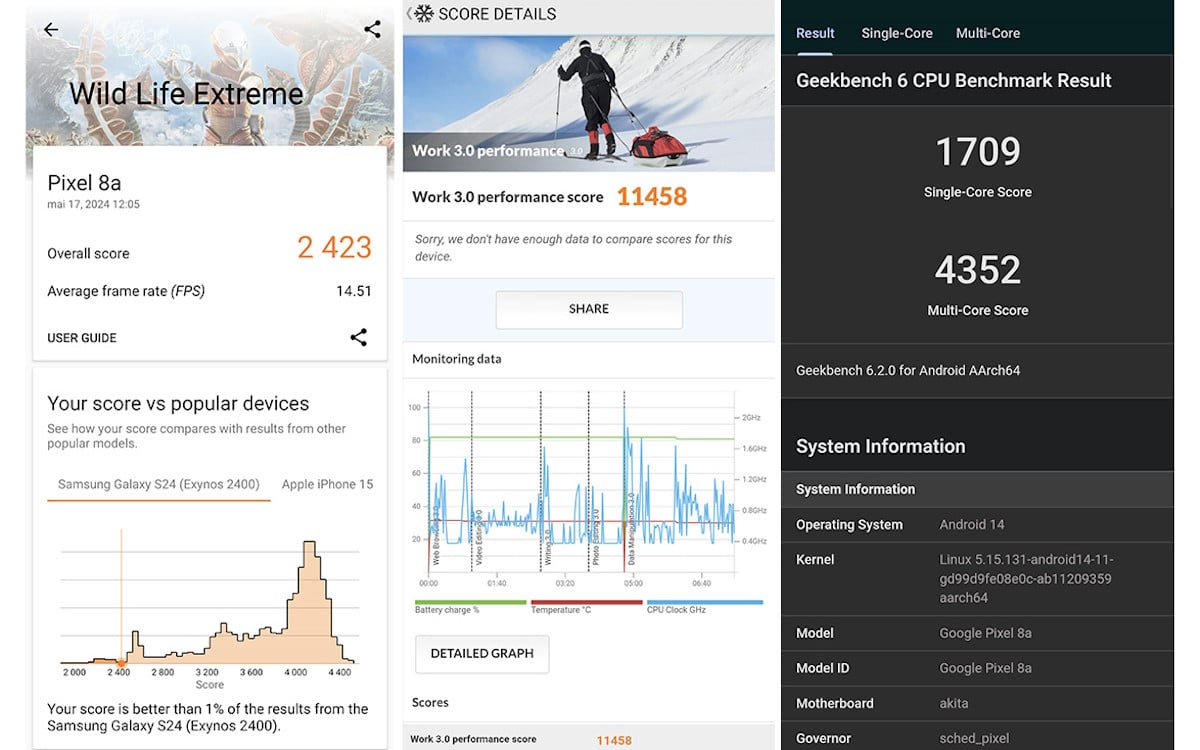Click the Linux 5.15.131 kernel version value

[x=1026, y=579]
